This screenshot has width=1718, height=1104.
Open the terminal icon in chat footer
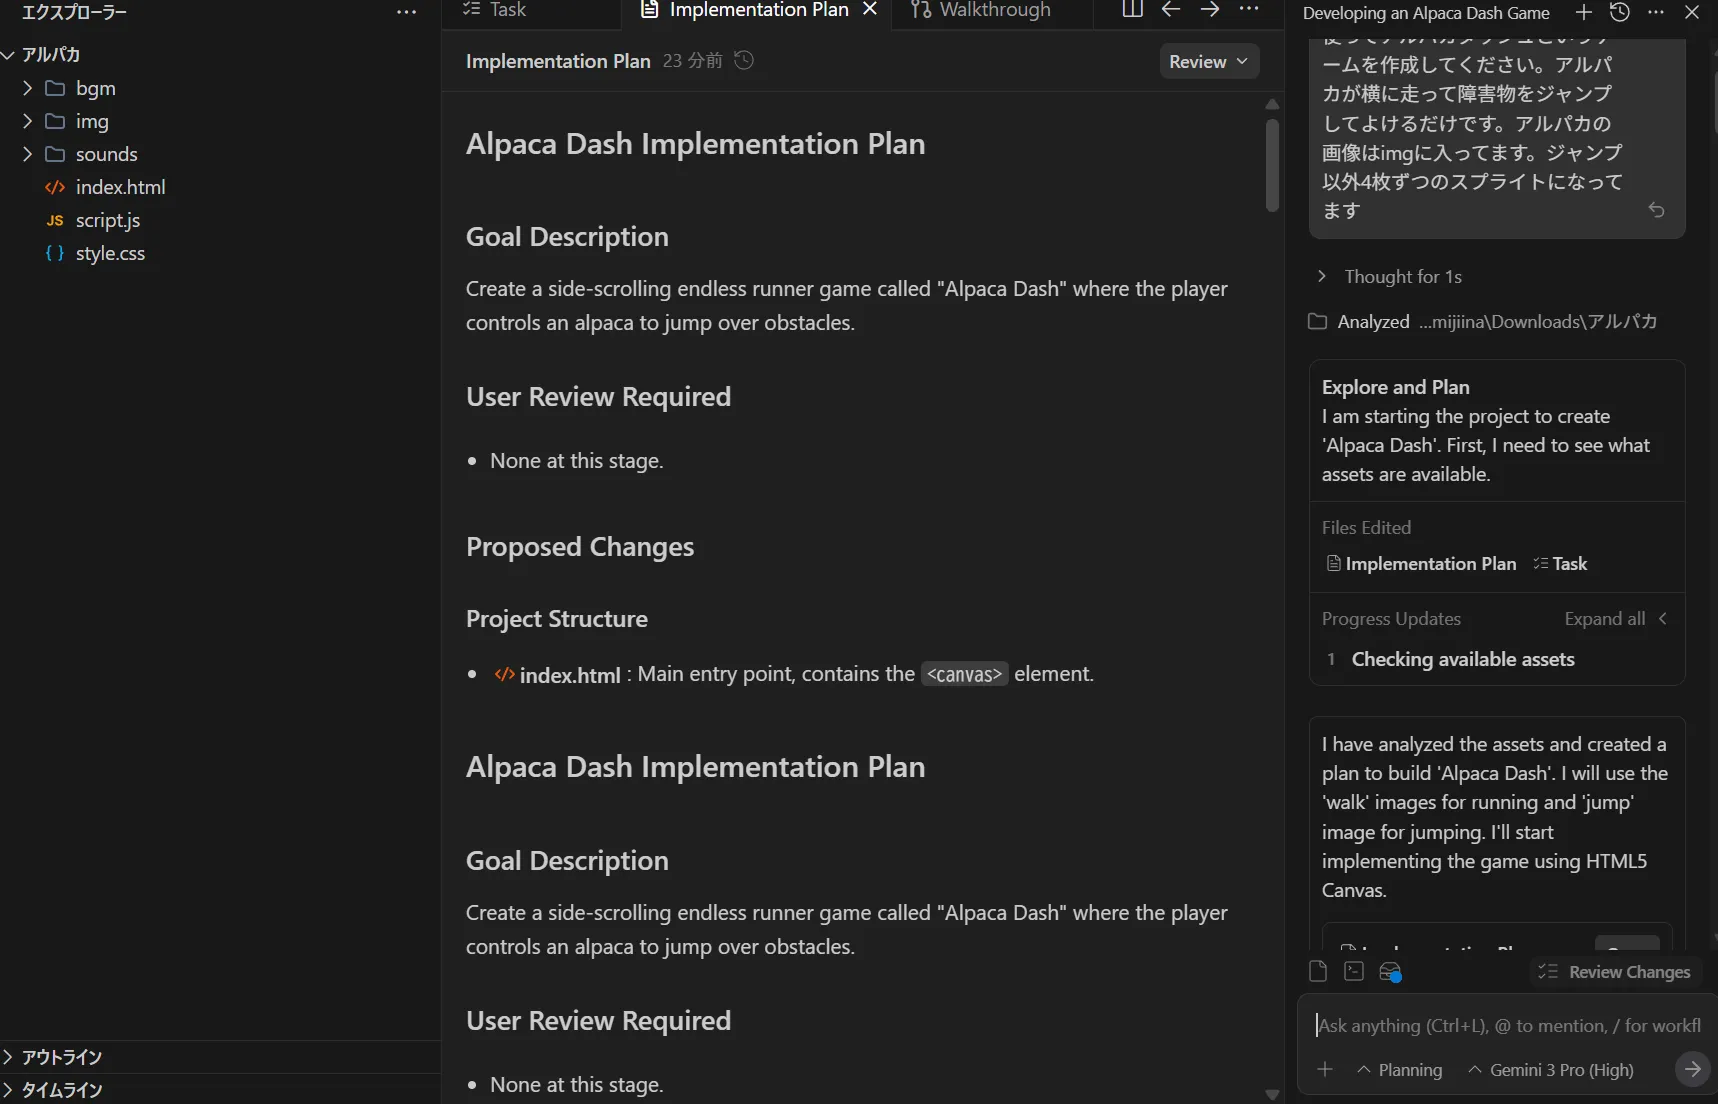pyautogui.click(x=1354, y=972)
